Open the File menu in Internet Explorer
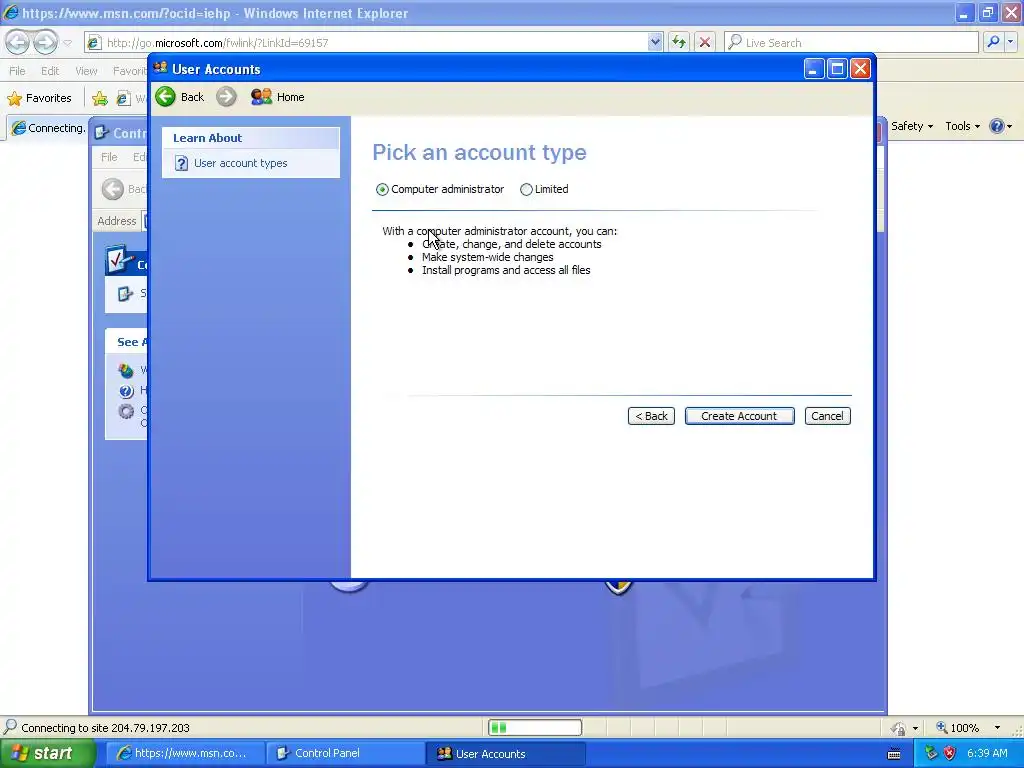1024x768 pixels. (x=18, y=71)
